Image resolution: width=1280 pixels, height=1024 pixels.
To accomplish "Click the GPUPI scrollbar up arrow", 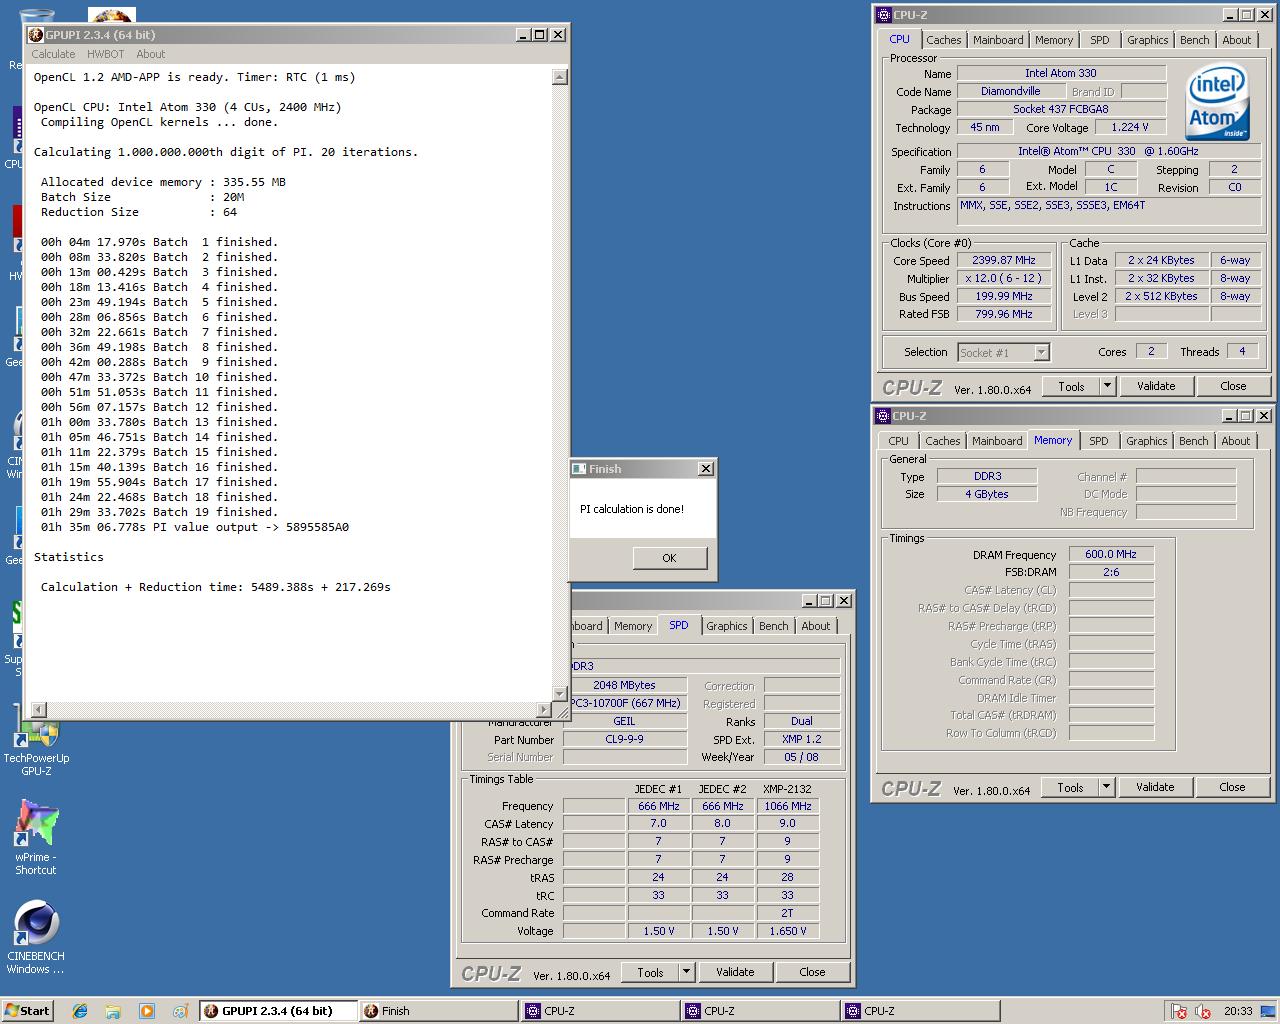I will pyautogui.click(x=560, y=77).
